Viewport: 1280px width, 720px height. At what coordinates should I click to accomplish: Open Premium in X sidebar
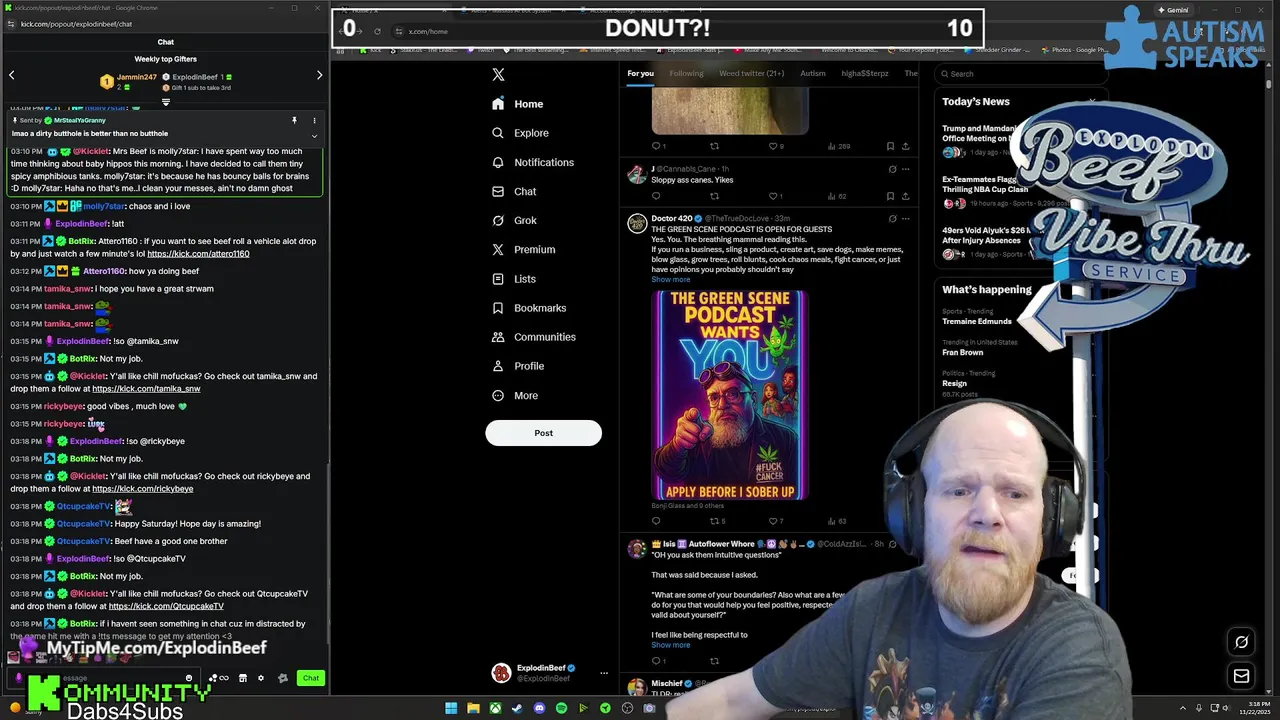523,249
